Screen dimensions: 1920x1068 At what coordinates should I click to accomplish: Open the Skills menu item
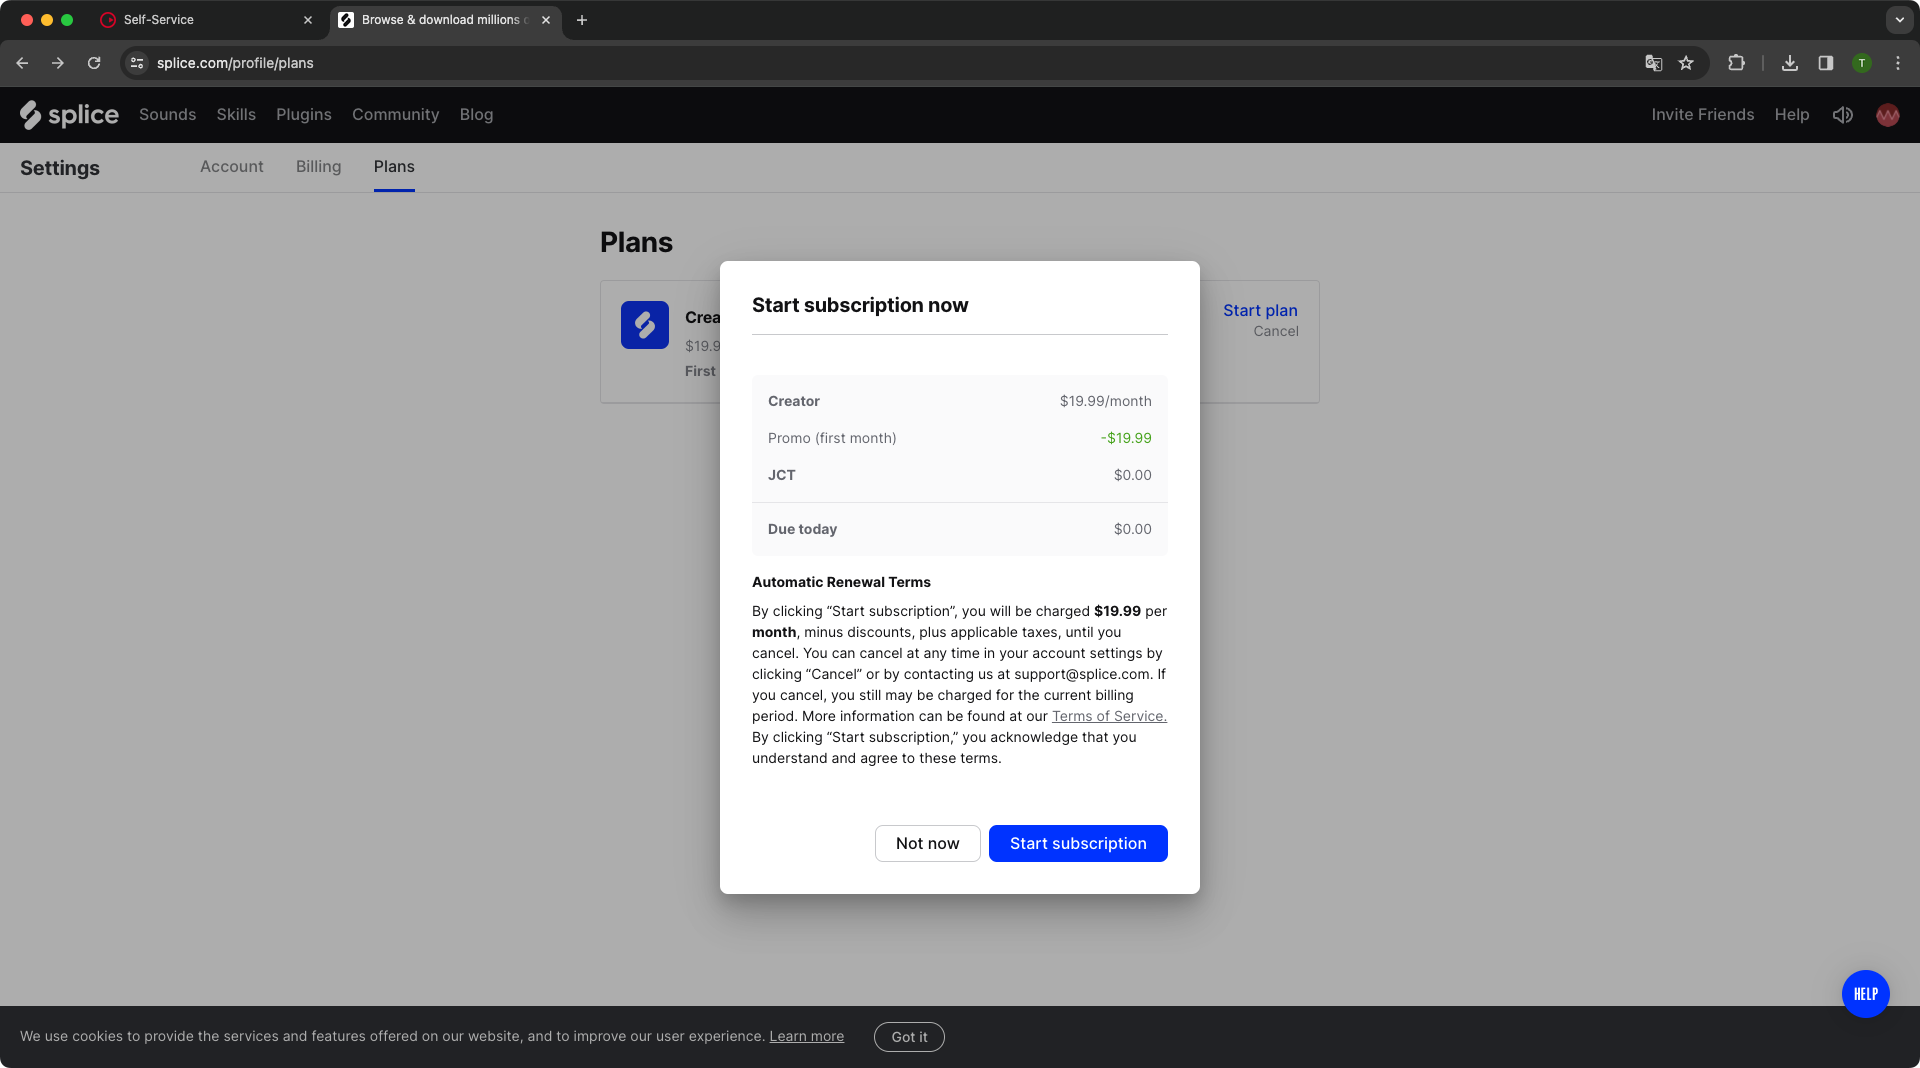tap(236, 115)
